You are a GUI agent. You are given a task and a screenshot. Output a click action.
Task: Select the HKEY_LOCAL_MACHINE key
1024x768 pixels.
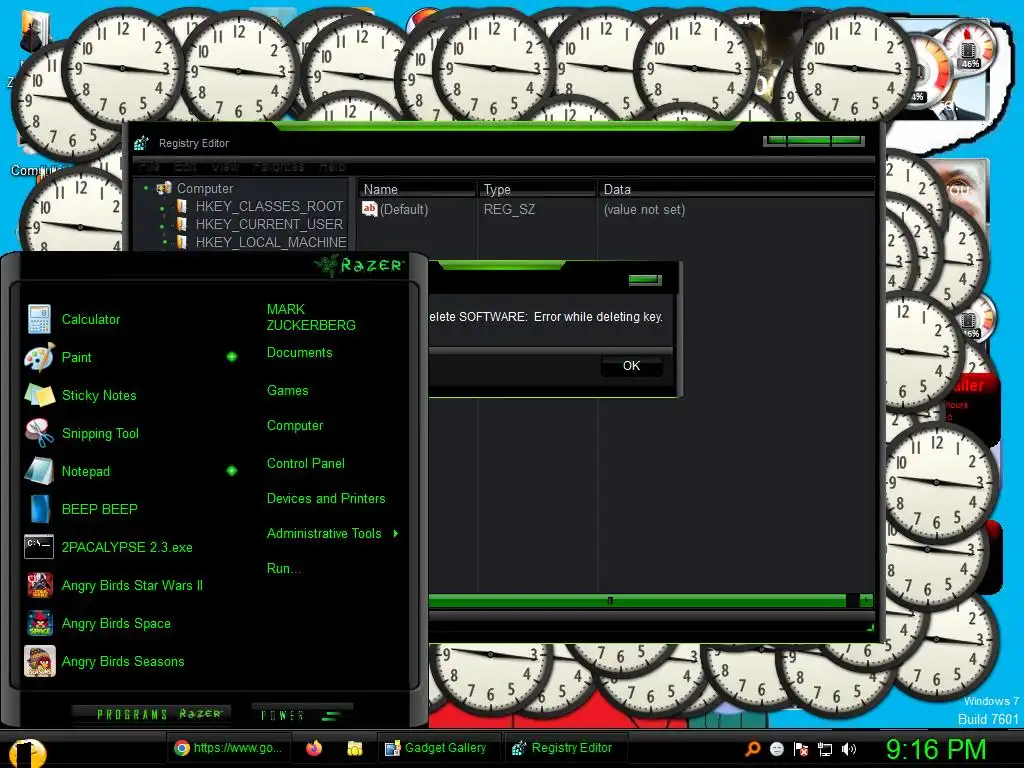coord(271,242)
